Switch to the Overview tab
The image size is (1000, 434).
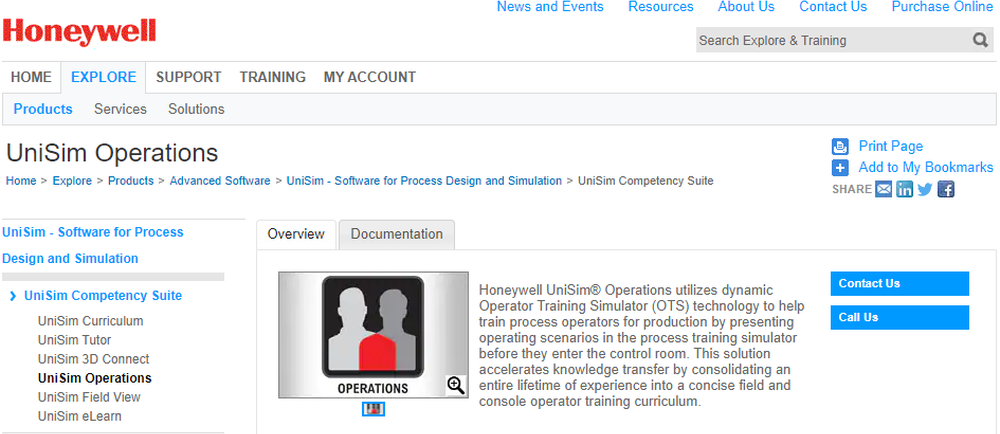pos(296,234)
